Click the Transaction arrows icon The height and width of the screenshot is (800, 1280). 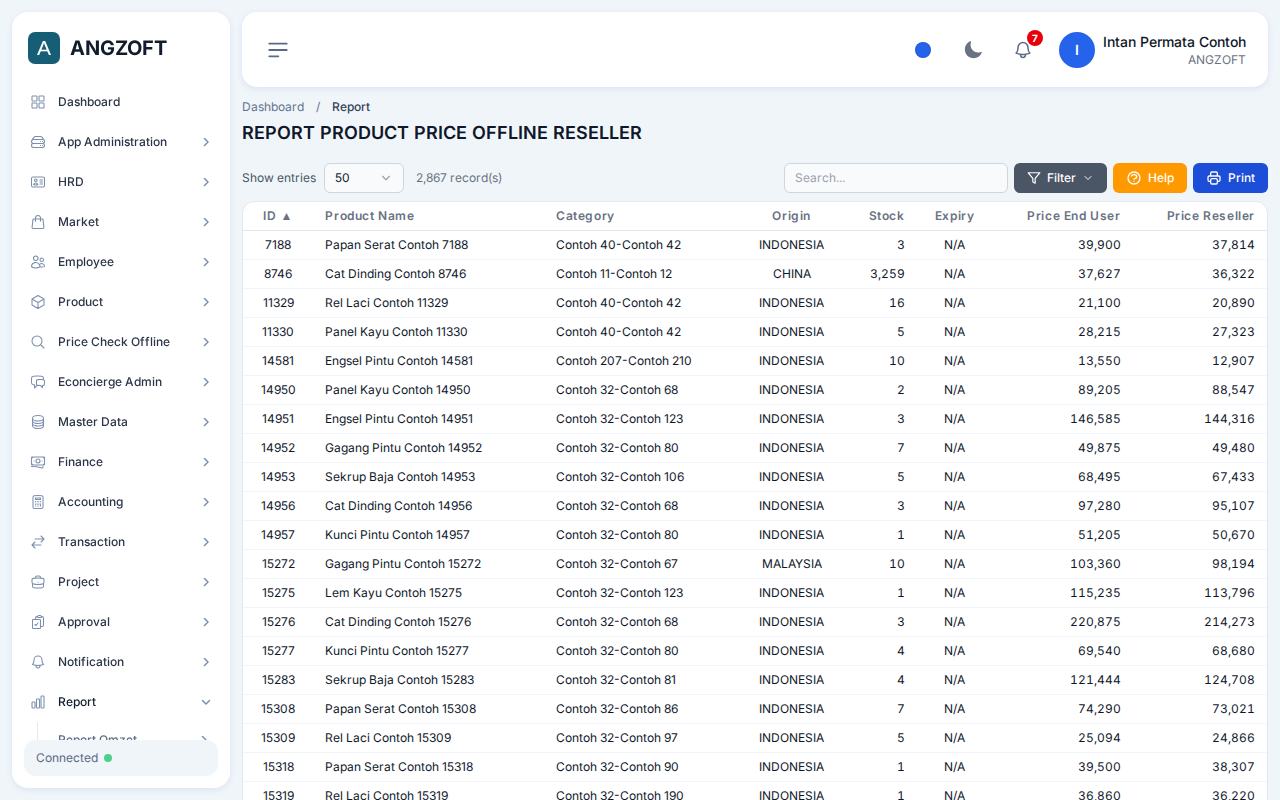point(38,542)
